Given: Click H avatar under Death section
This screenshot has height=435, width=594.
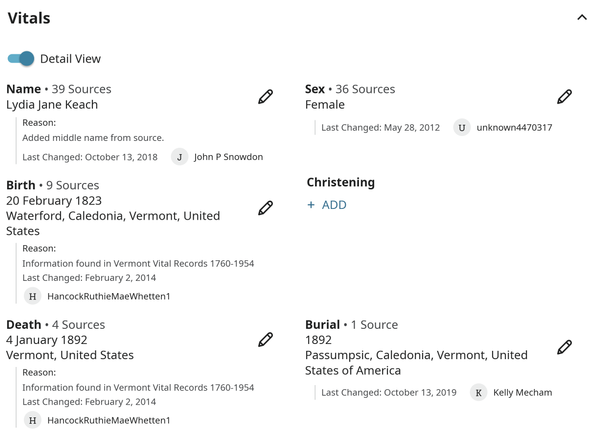Looking at the screenshot, I should pos(33,420).
